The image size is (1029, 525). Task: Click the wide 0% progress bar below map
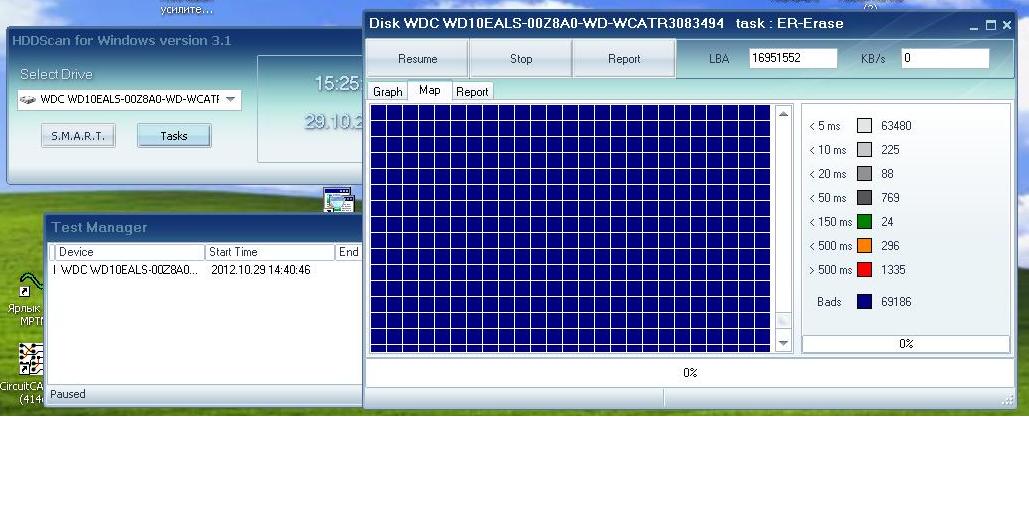tap(690, 372)
